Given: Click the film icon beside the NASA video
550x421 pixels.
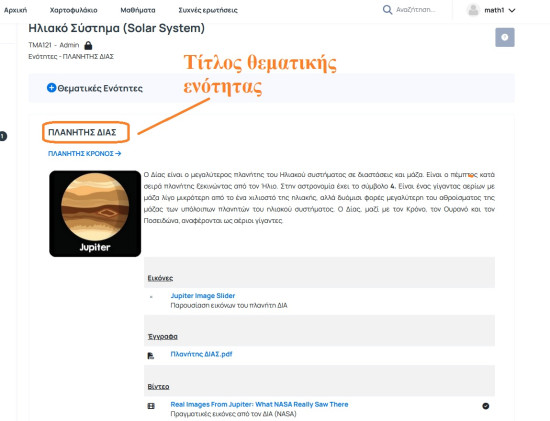Looking at the screenshot, I should click(x=151, y=406).
